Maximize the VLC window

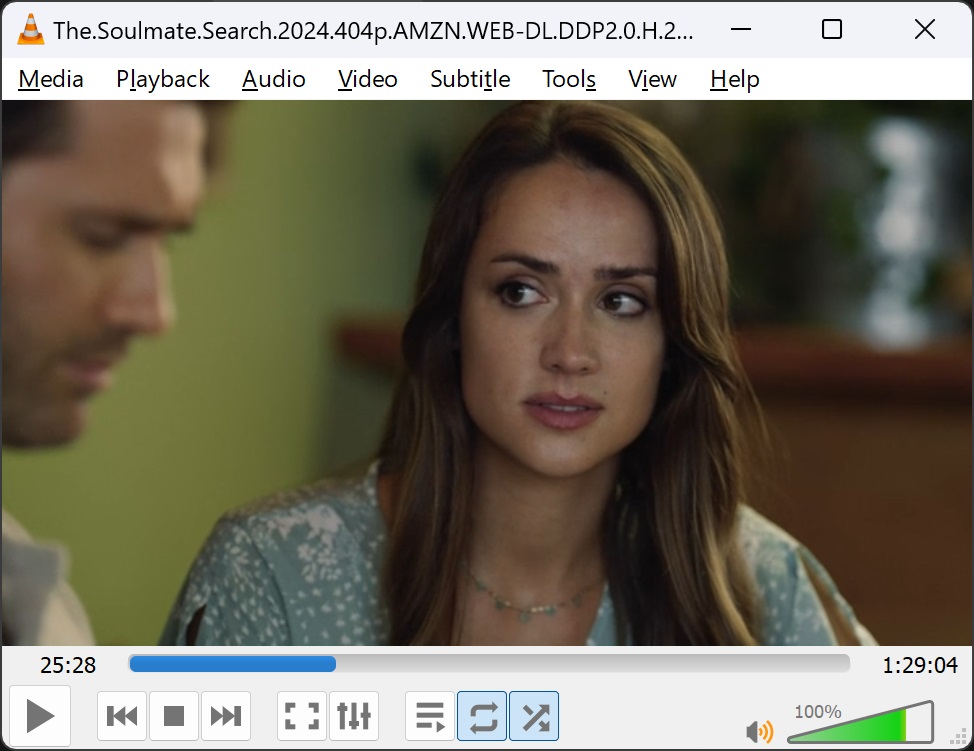(832, 29)
